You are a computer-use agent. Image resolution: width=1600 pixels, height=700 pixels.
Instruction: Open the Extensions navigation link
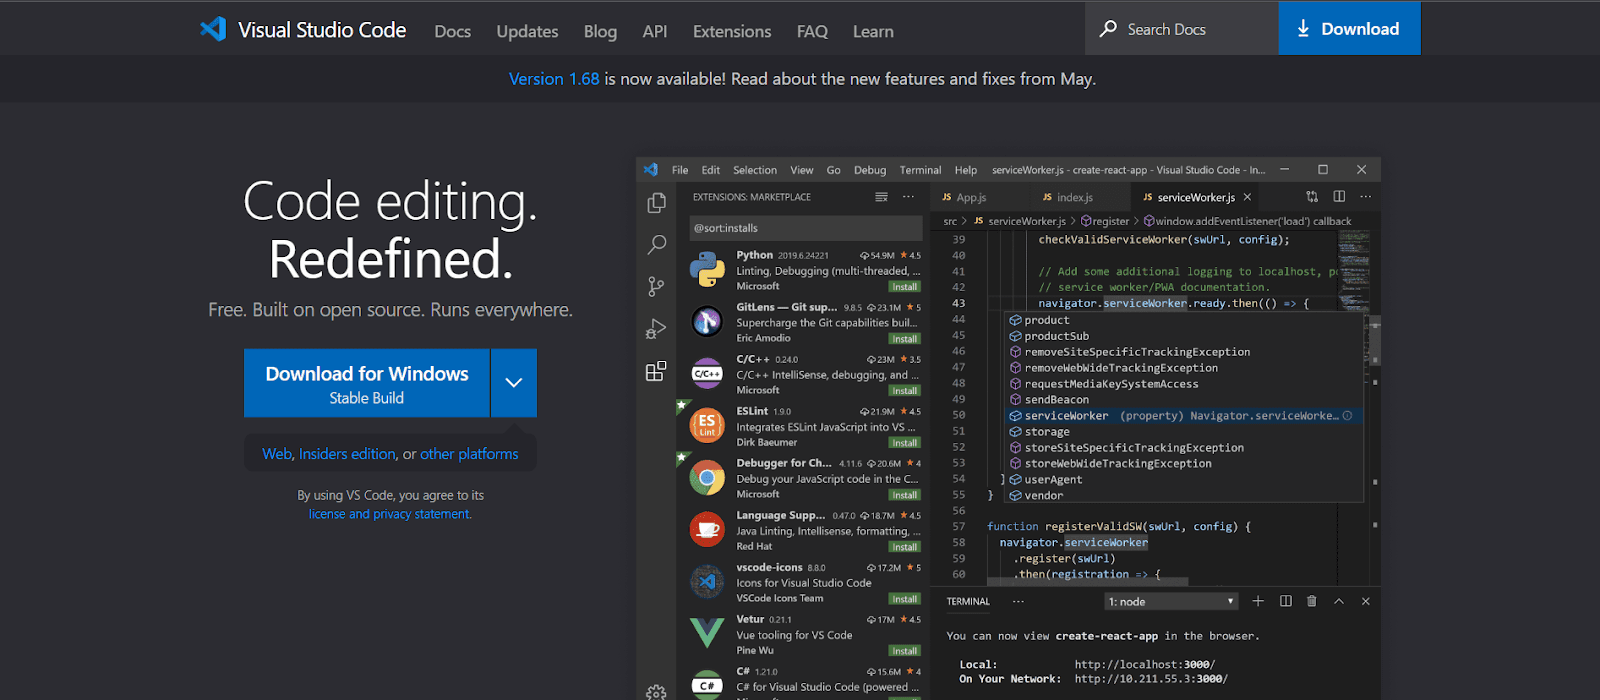tap(732, 31)
